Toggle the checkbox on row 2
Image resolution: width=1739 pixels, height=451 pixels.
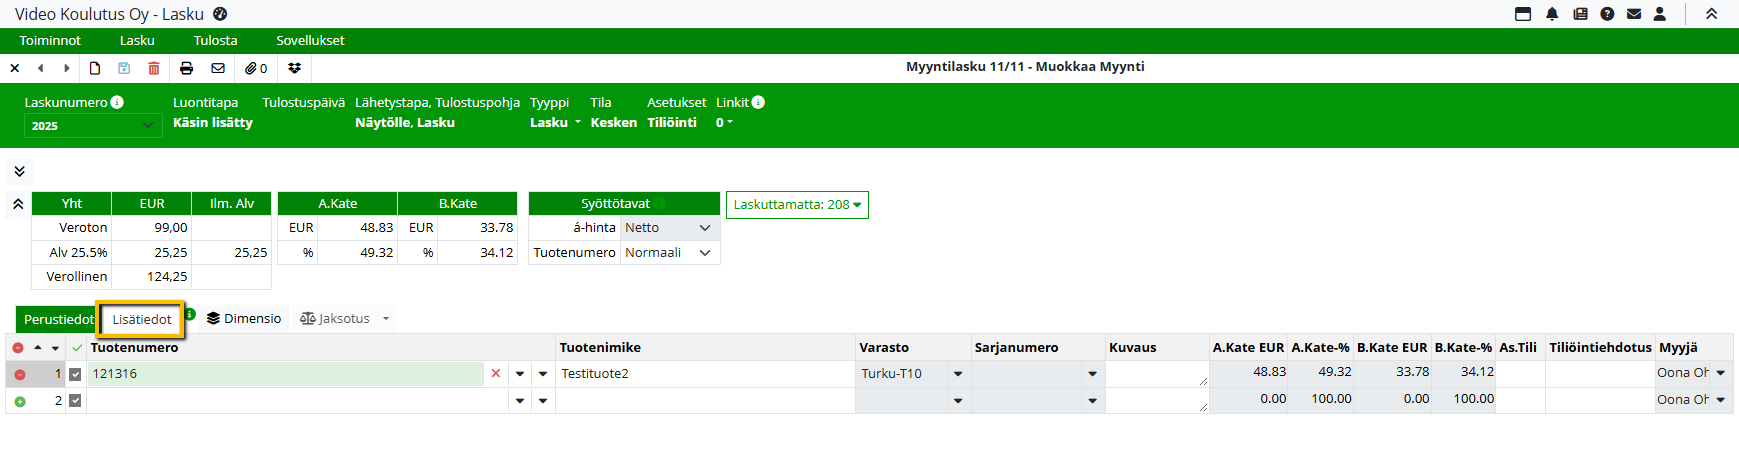tap(75, 401)
